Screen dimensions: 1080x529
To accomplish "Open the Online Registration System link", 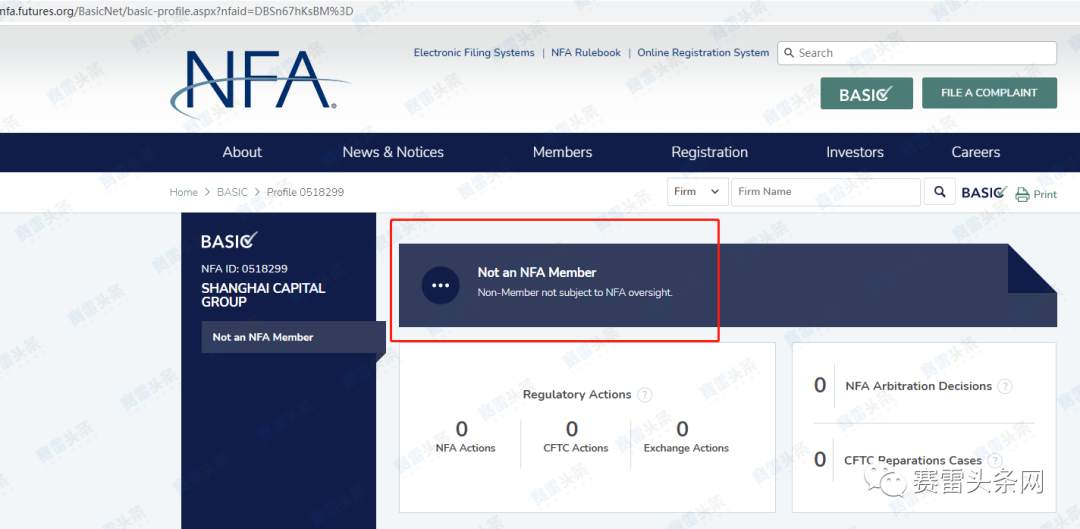I will pyautogui.click(x=703, y=52).
